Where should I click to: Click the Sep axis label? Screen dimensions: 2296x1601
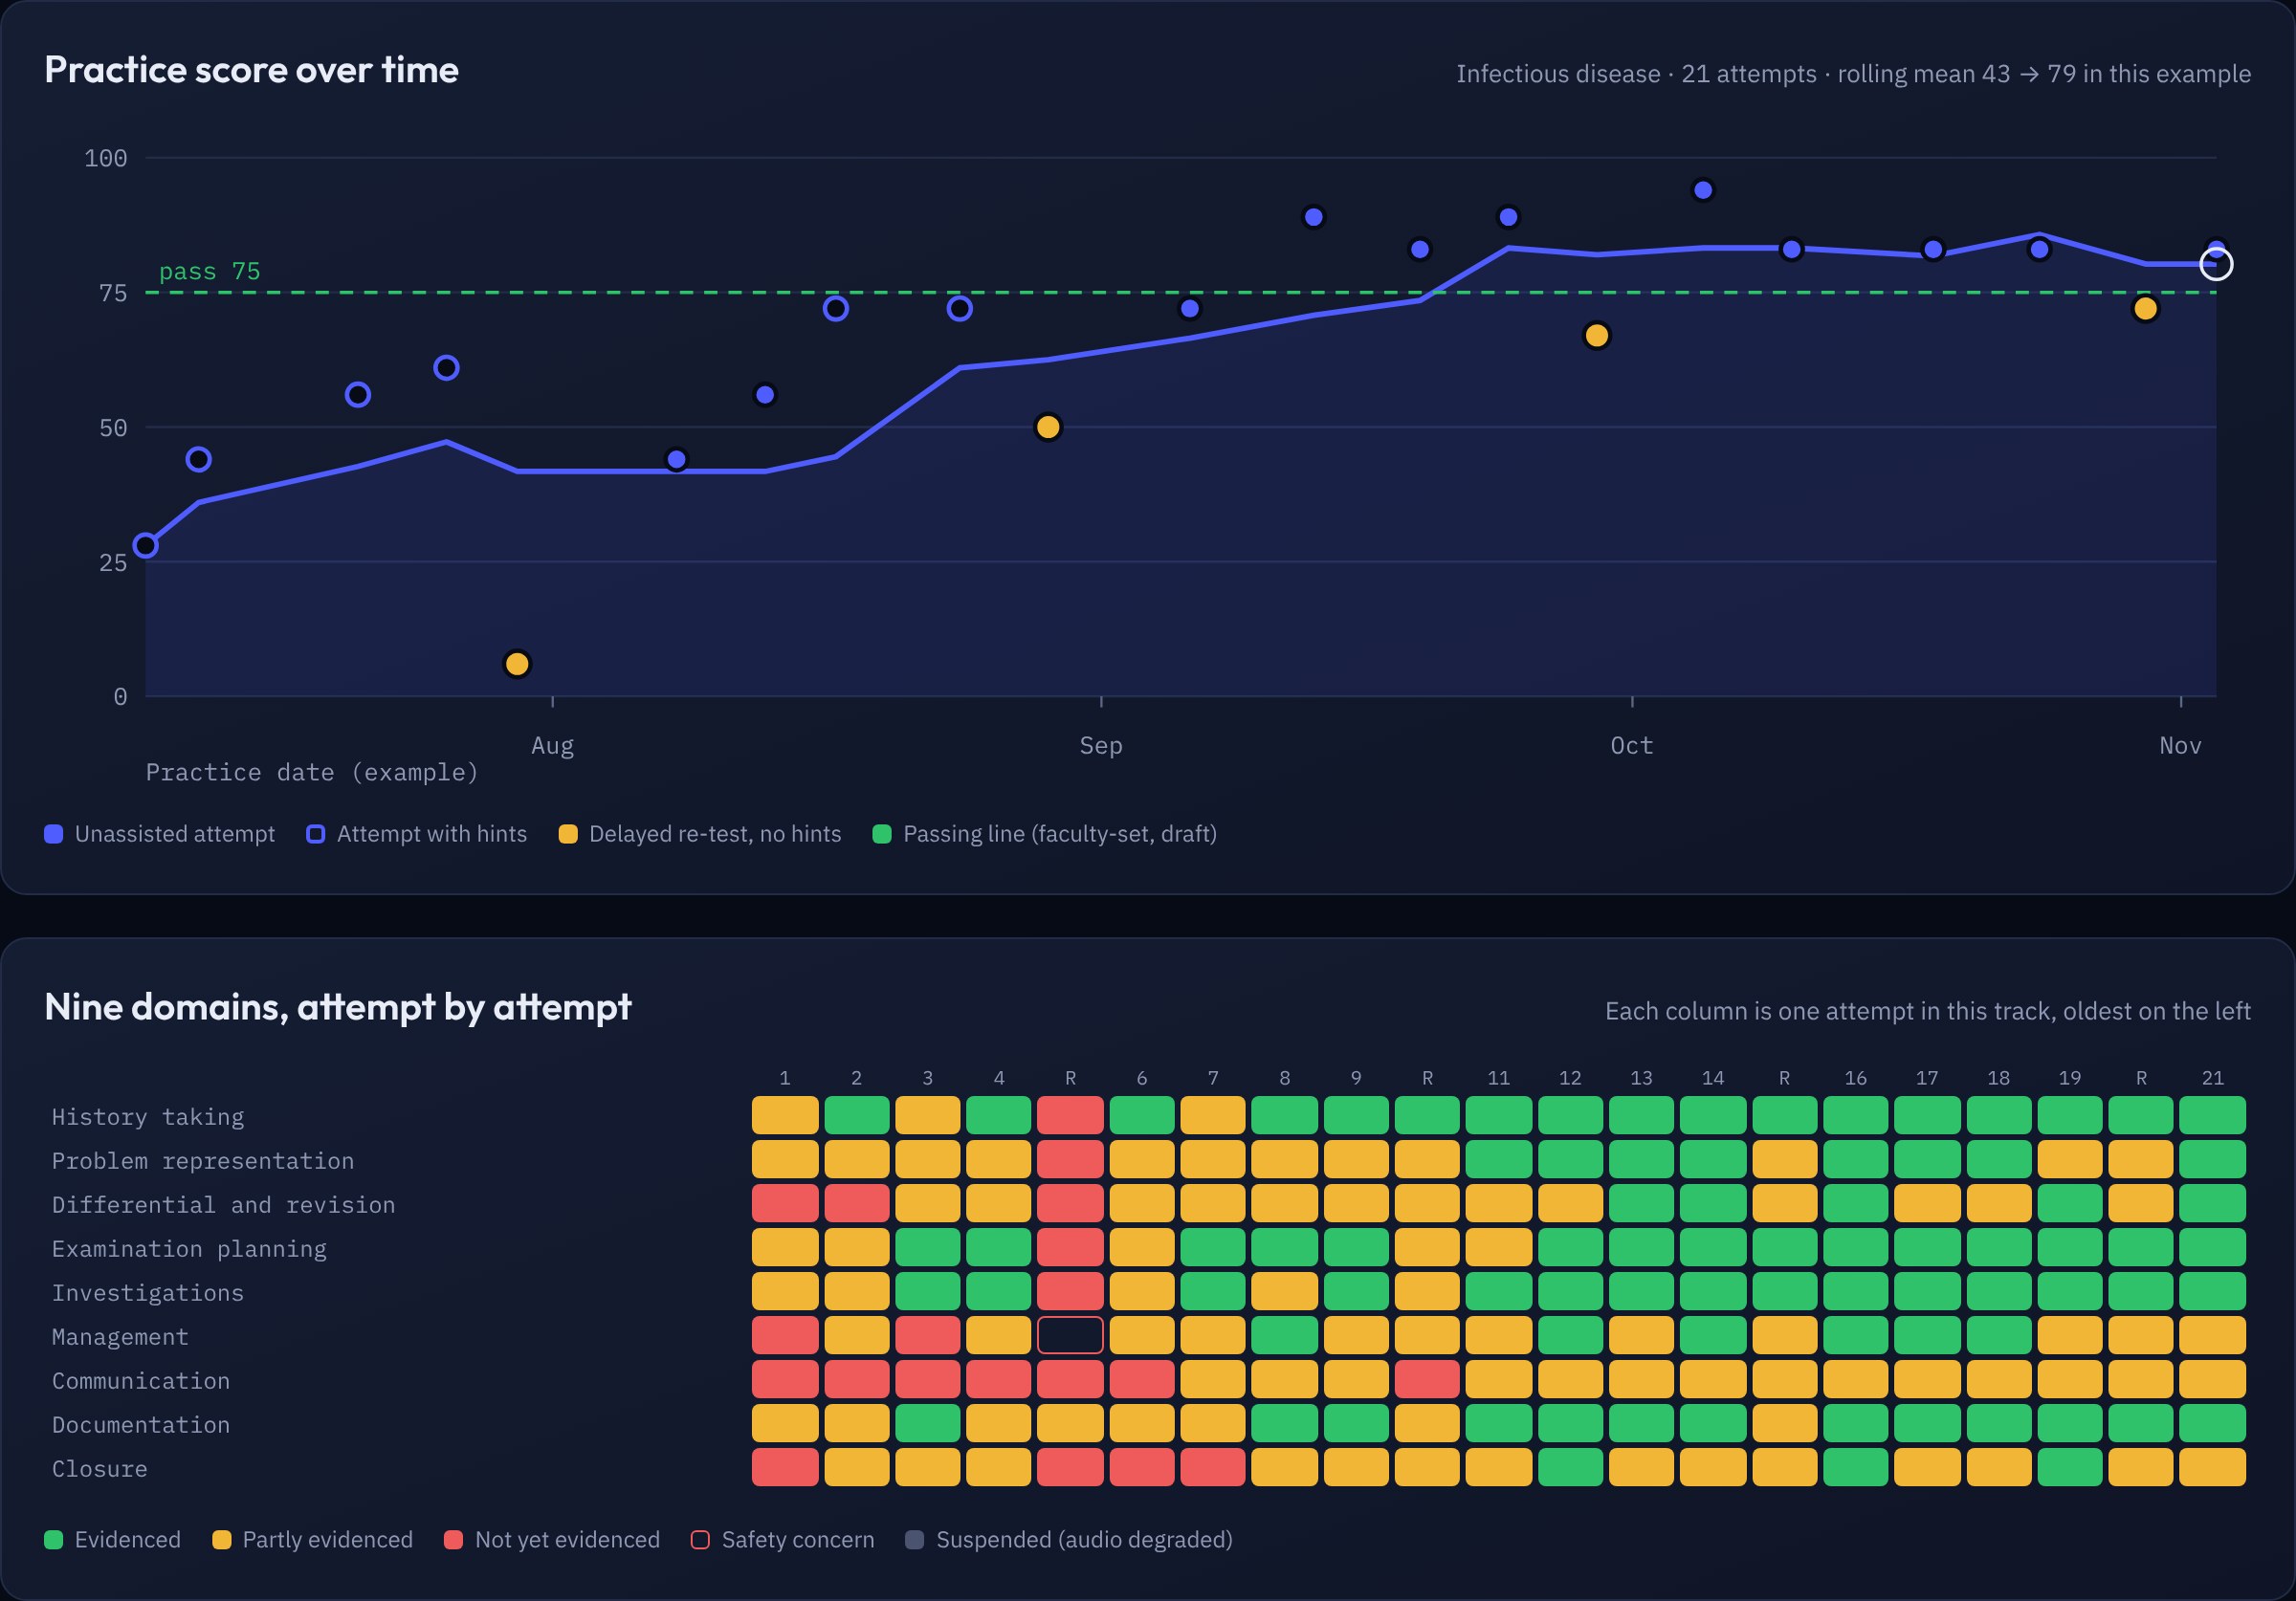(1101, 745)
